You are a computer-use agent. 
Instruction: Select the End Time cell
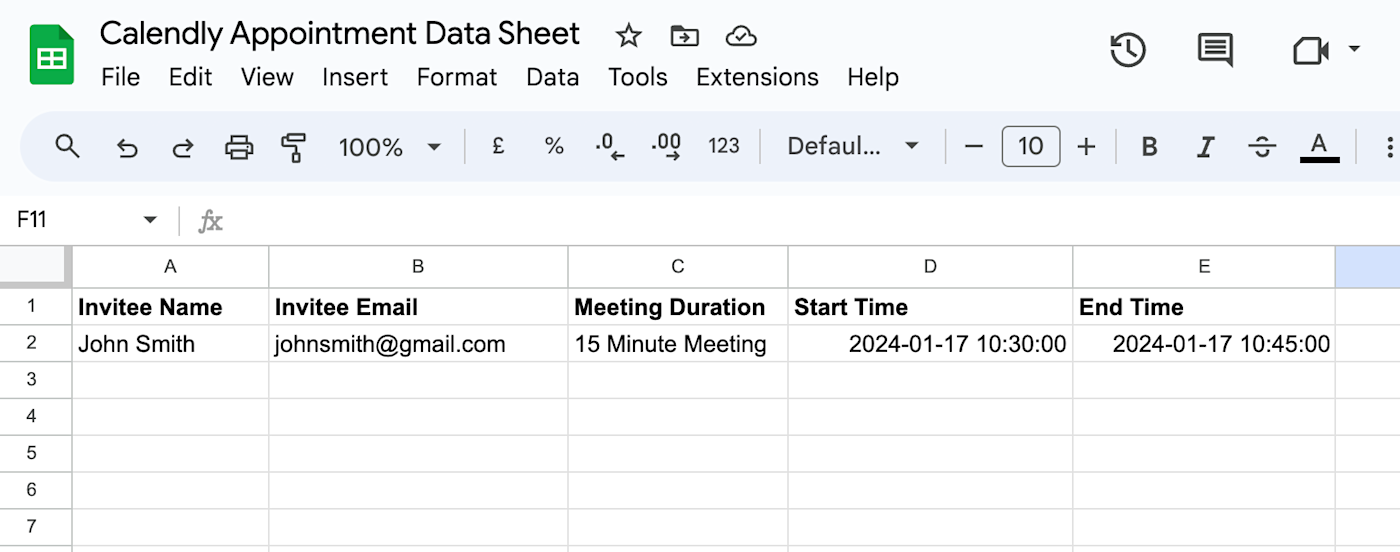[x=1204, y=306]
